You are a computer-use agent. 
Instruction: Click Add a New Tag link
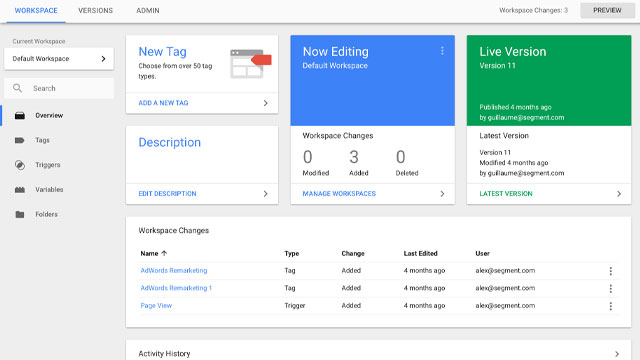point(163,103)
